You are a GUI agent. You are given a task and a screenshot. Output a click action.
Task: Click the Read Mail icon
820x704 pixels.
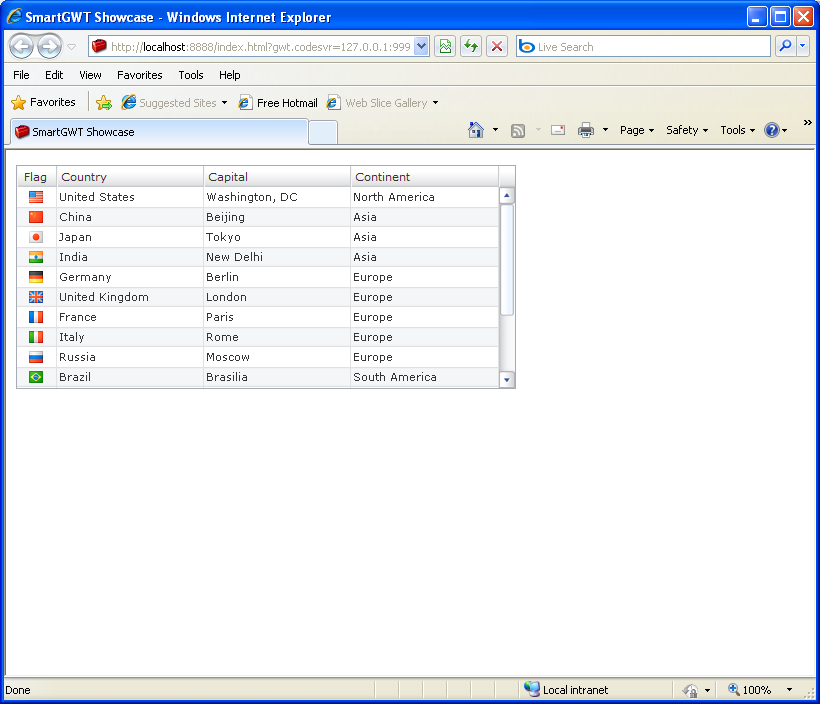click(x=558, y=130)
